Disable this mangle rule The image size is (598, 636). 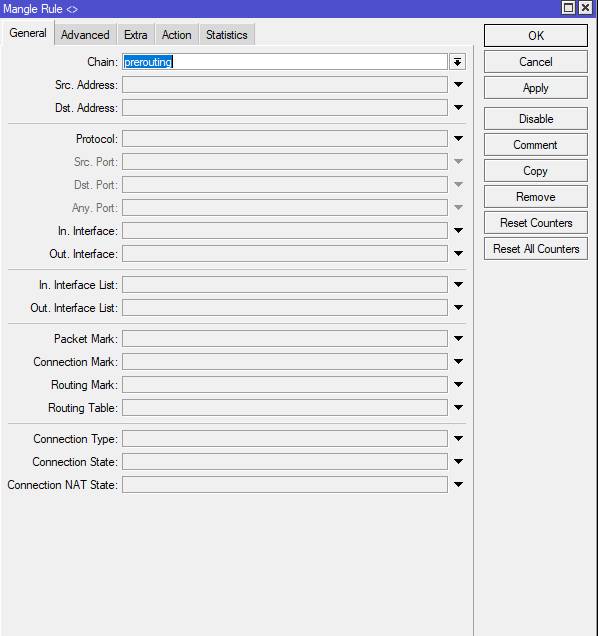click(x=536, y=119)
